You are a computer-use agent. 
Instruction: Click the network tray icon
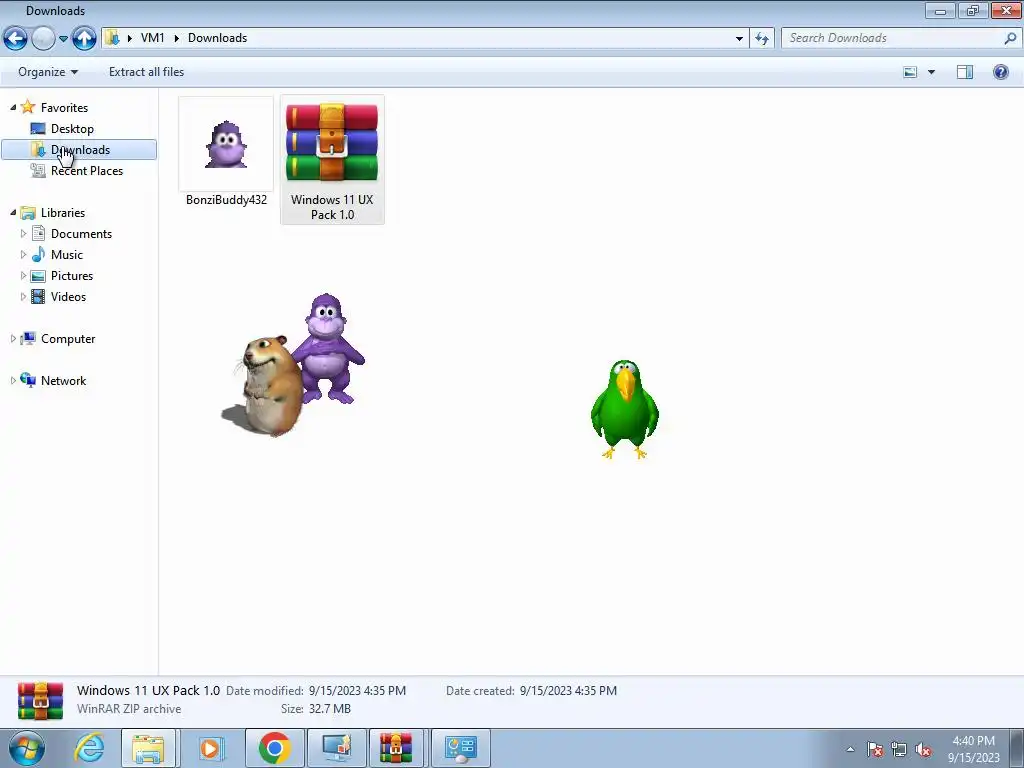click(899, 749)
